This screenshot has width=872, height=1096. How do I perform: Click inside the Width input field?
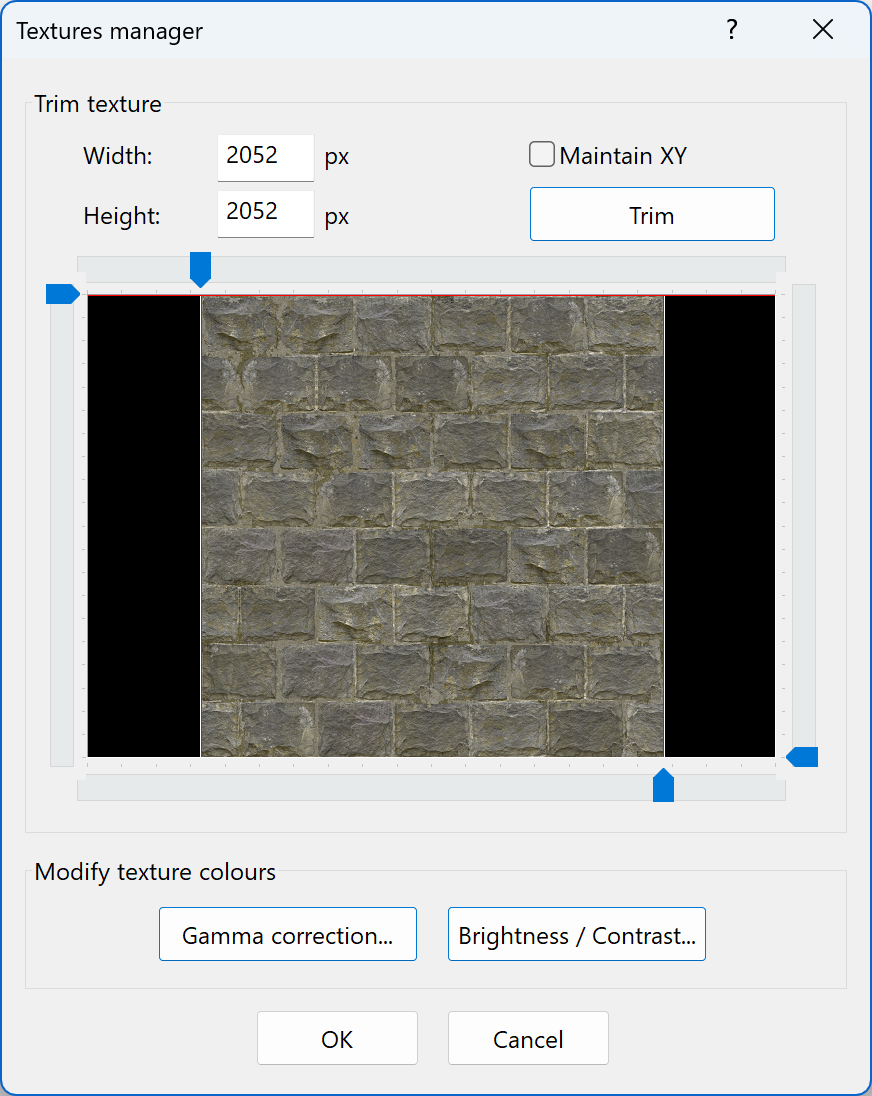[x=265, y=157]
